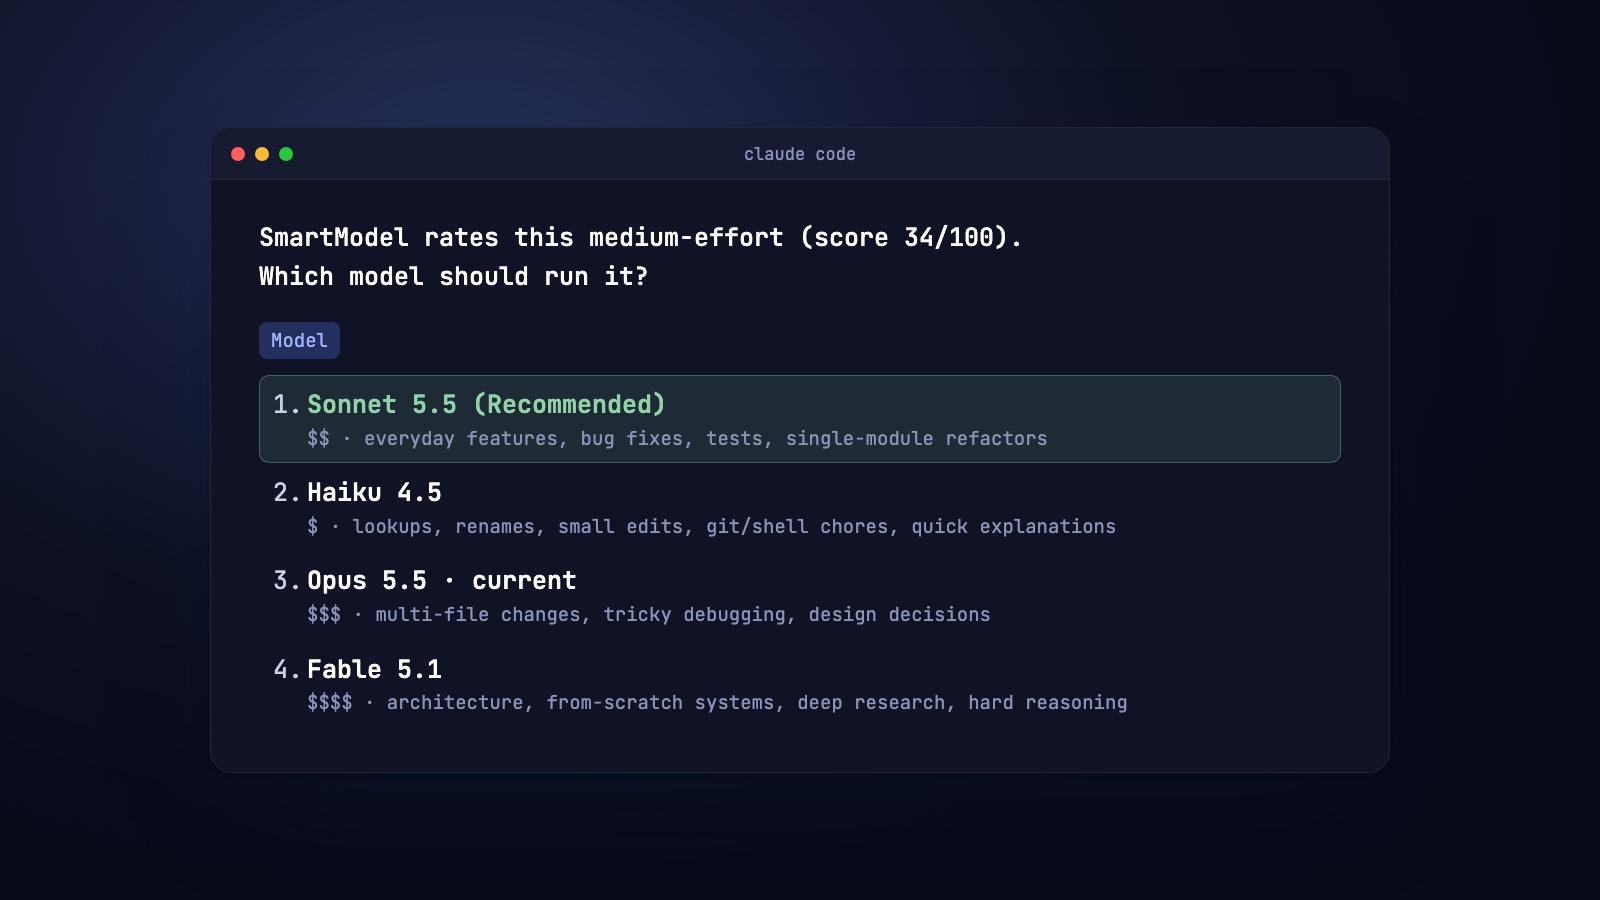1600x900 pixels.
Task: Click the "architecture, from-scratch systems" description
Action: 717,702
